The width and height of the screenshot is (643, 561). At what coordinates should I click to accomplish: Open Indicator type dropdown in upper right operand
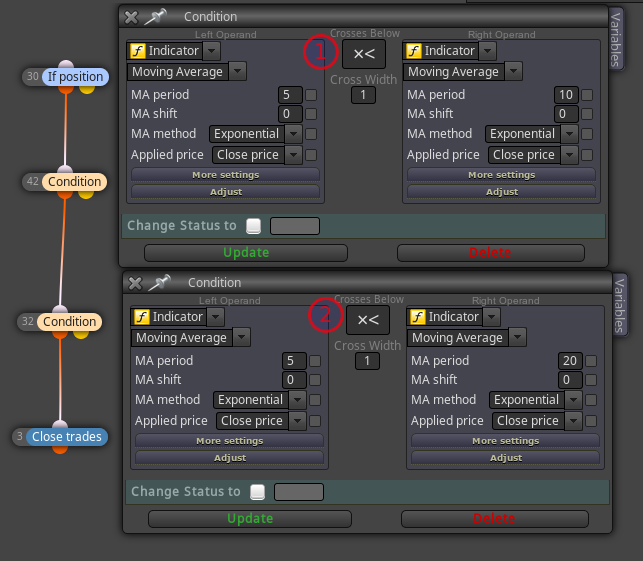488,51
